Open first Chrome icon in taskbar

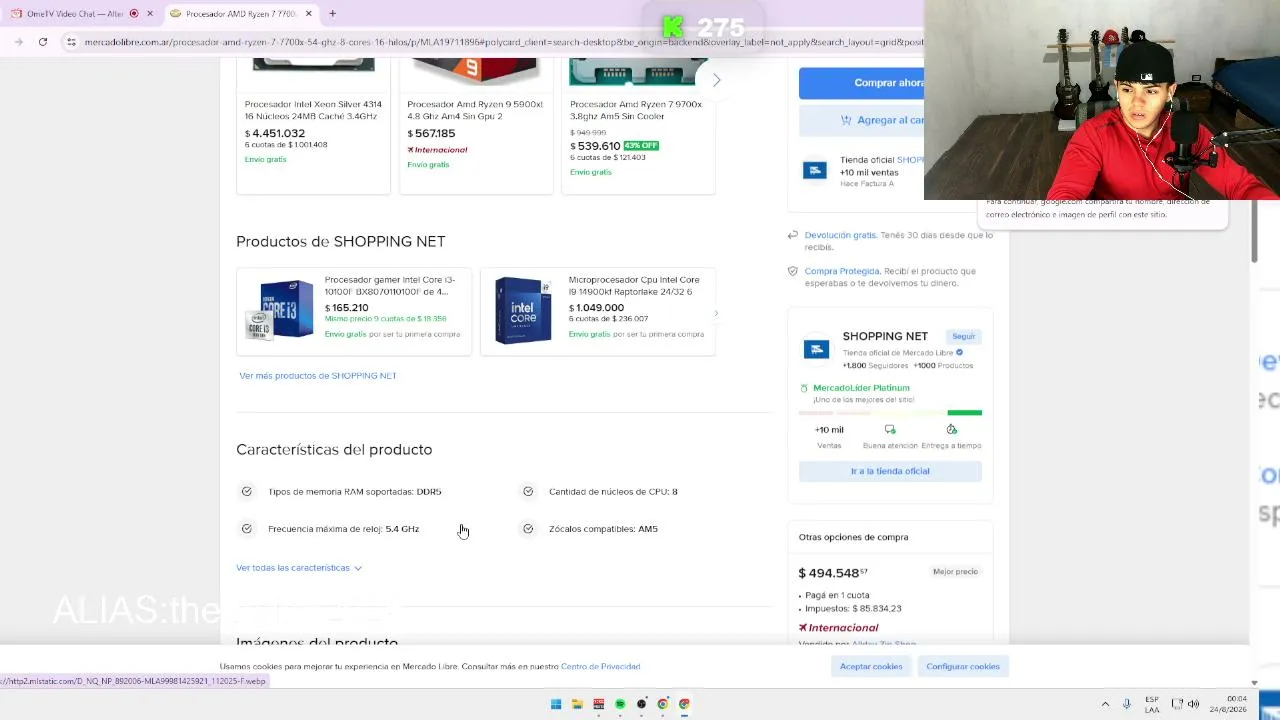663,704
